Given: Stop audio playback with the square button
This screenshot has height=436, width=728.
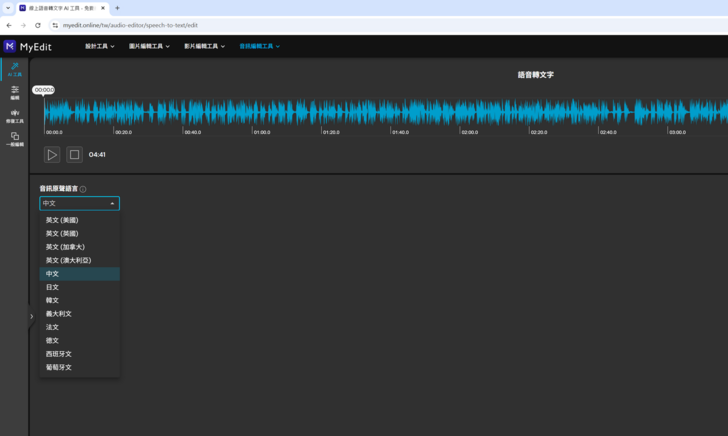Looking at the screenshot, I should pos(74,155).
